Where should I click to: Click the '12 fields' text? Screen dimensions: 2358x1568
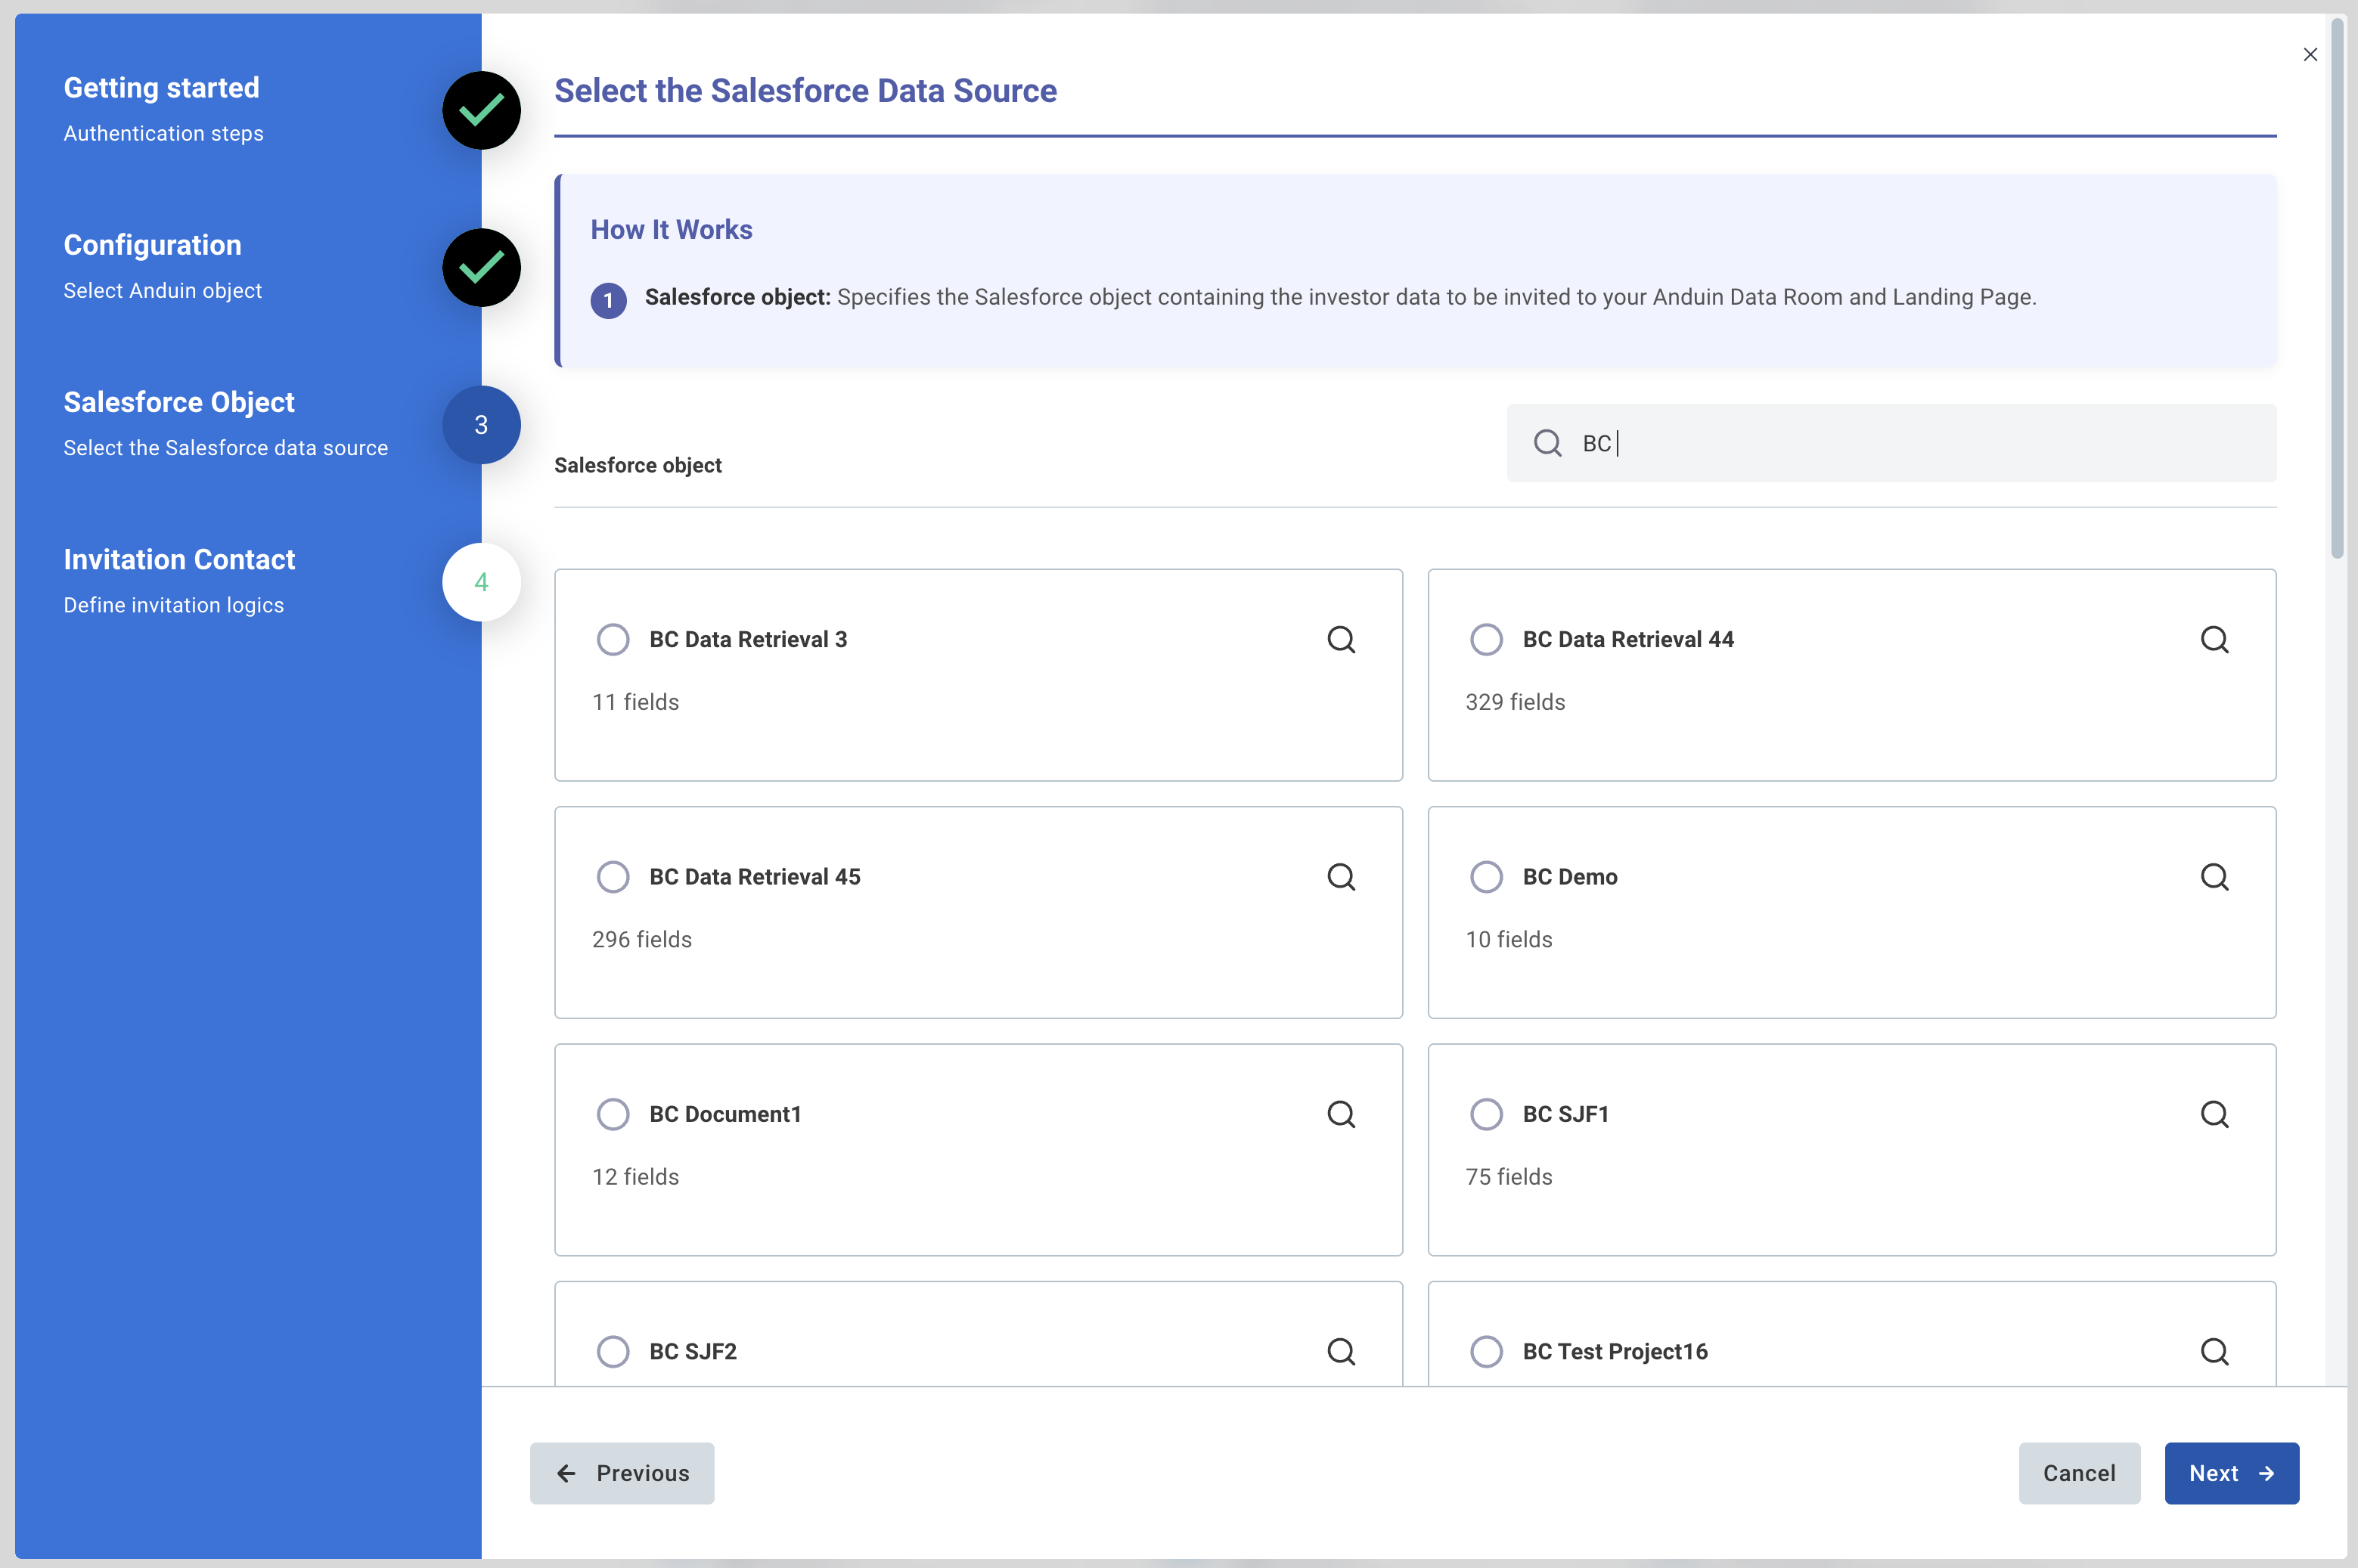pos(635,1177)
